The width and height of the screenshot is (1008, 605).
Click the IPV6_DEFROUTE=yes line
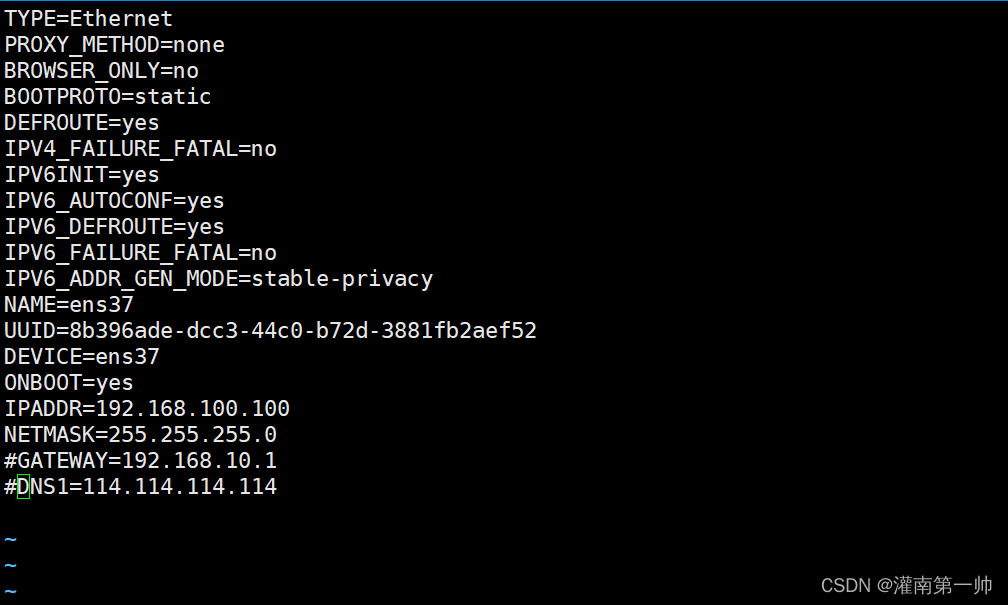(114, 227)
